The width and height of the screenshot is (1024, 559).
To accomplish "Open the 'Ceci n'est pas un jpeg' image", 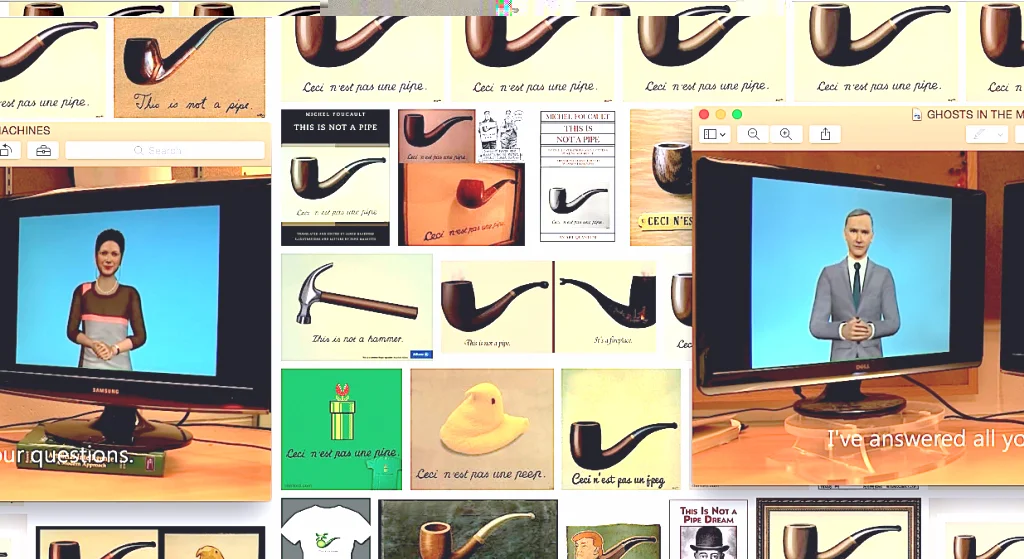I will coord(620,429).
